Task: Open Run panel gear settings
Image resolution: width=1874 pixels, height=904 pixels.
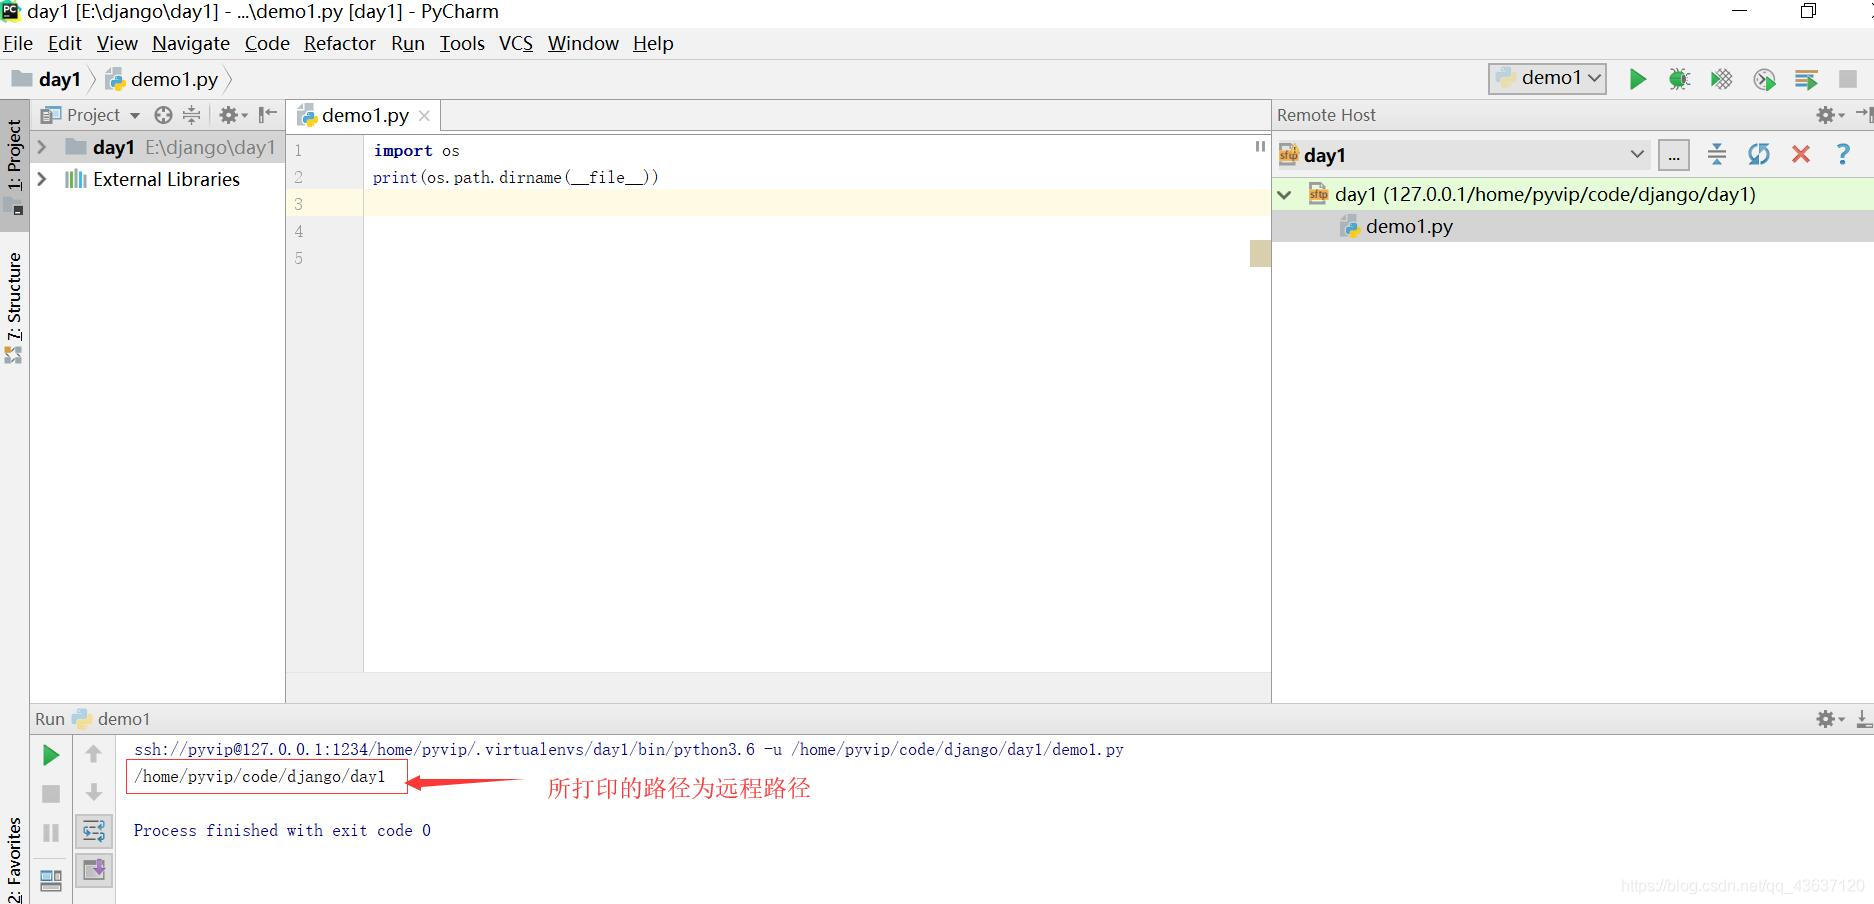Action: point(1830,719)
